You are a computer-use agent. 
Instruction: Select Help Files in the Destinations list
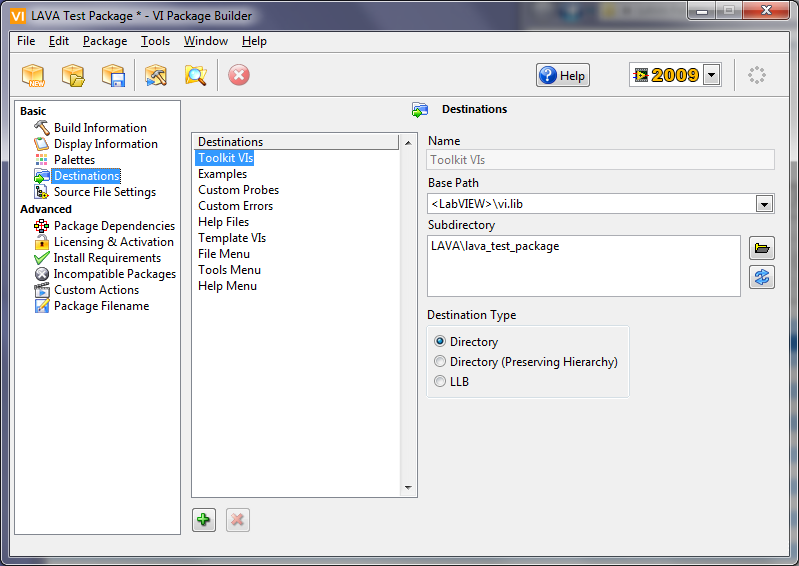[x=223, y=222]
